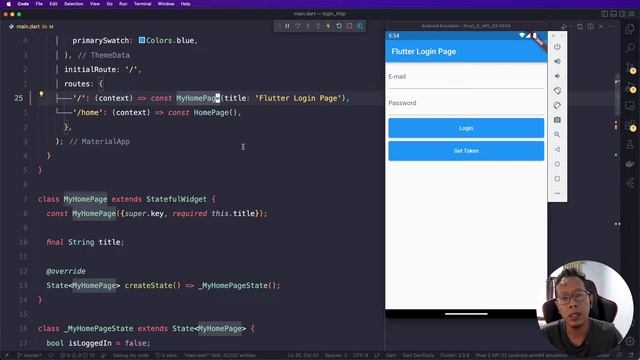Toggle the primary sidebar layout icon

pos(605,14)
